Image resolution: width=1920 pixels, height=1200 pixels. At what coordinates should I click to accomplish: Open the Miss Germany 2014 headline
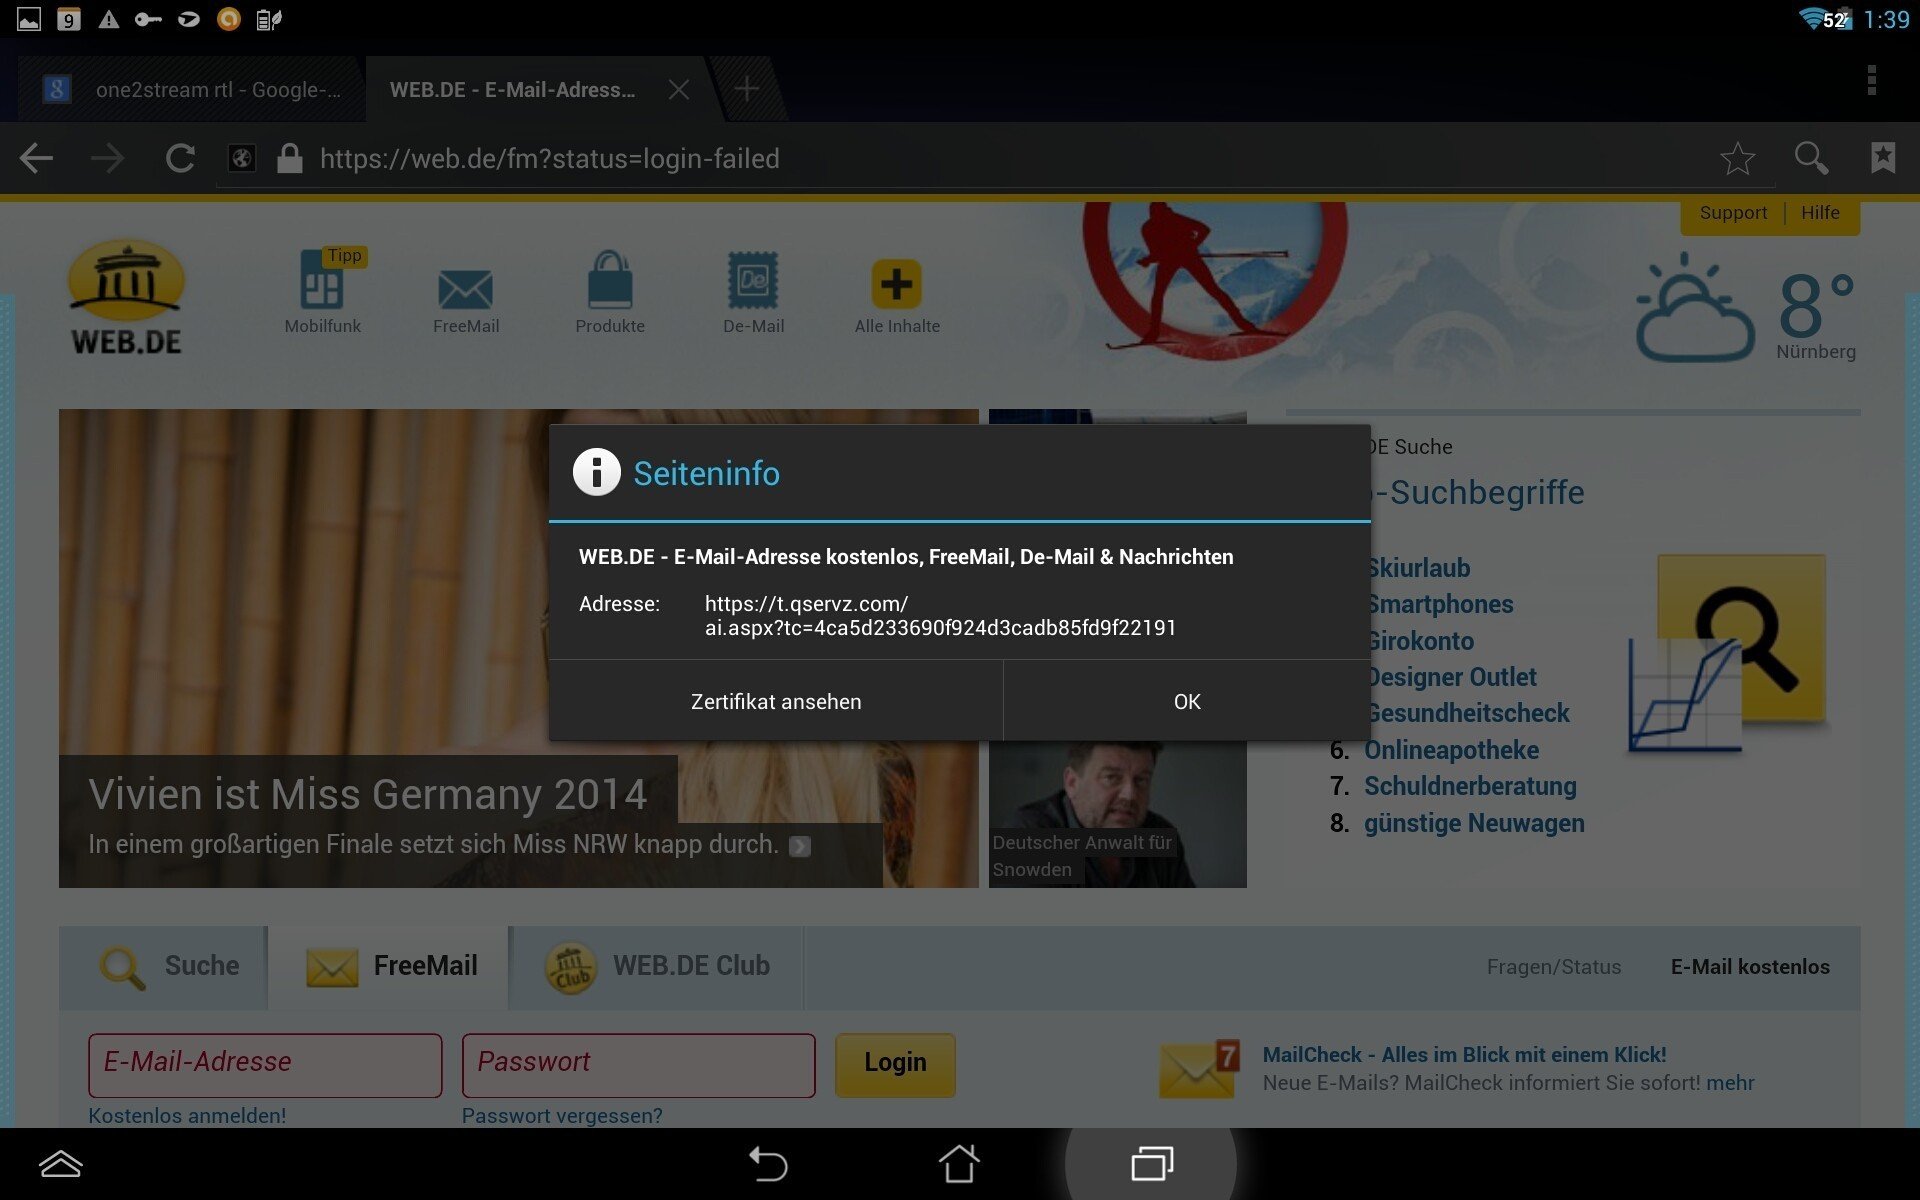tap(368, 794)
